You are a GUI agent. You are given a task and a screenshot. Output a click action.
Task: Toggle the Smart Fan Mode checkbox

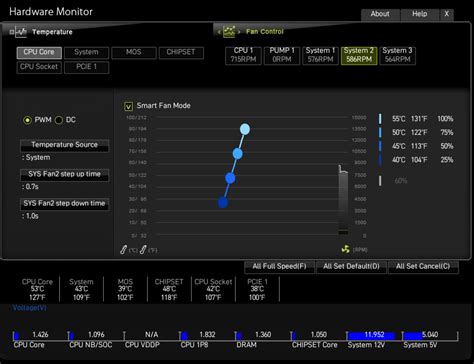coord(128,106)
